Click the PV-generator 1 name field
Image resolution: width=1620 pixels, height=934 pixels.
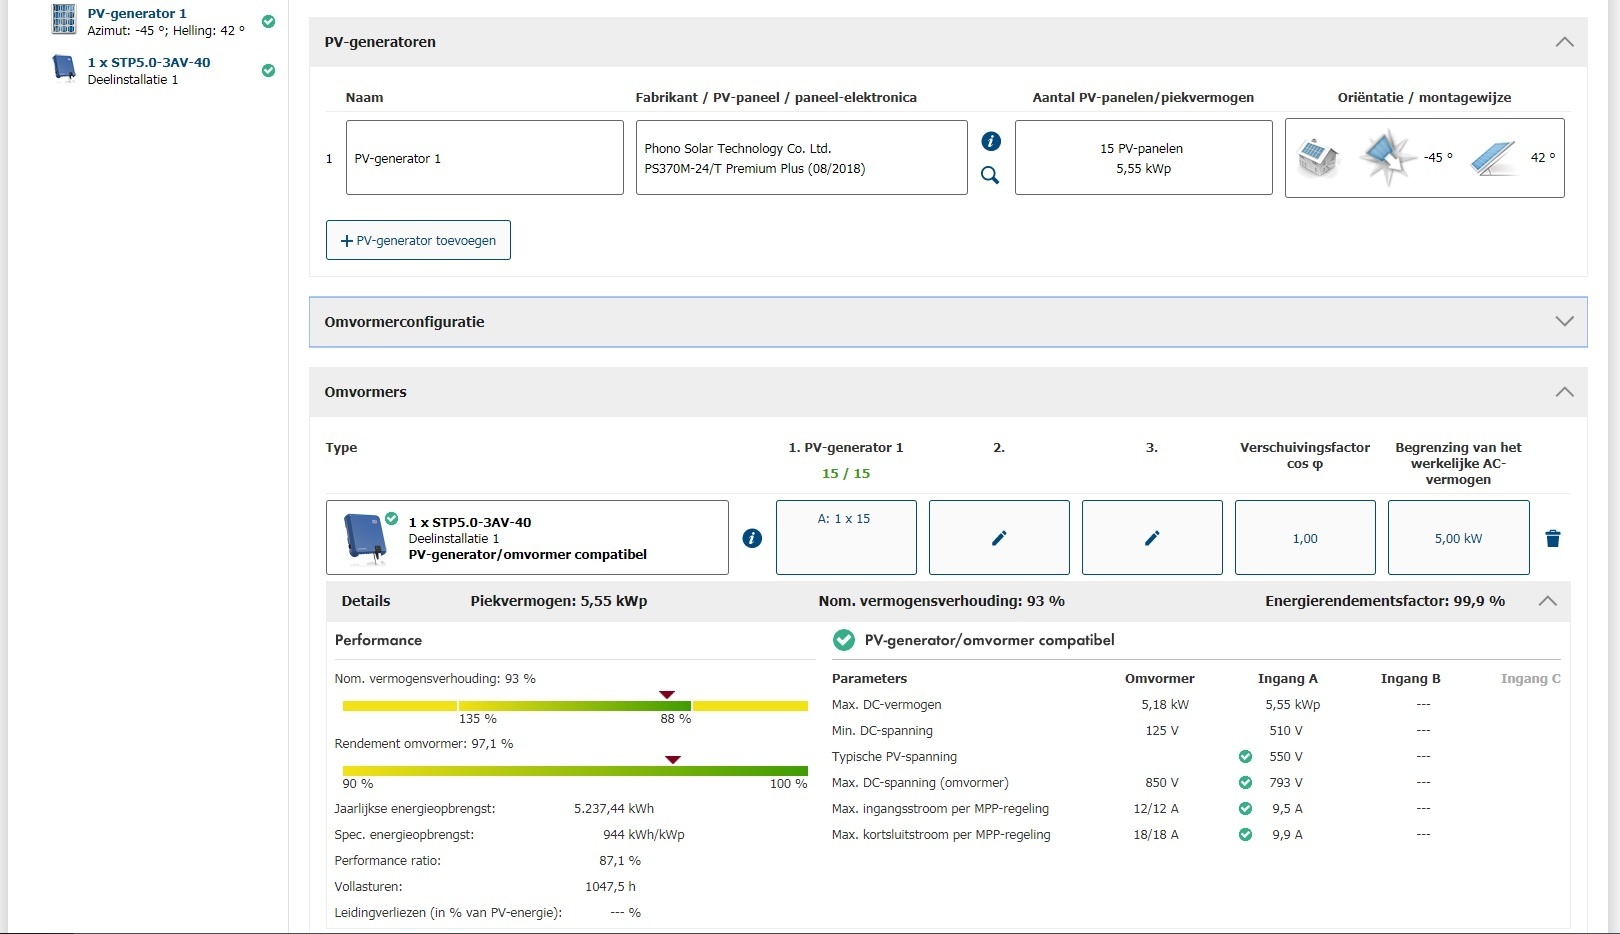484,158
